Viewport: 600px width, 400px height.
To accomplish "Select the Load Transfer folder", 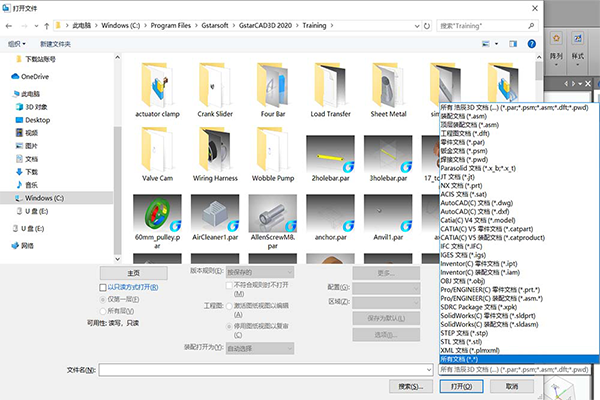I will [331, 90].
